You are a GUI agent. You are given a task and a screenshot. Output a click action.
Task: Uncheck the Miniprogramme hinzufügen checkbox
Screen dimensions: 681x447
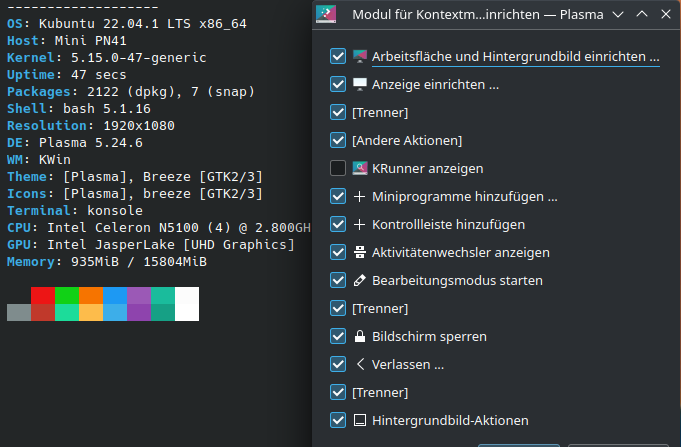coord(338,196)
